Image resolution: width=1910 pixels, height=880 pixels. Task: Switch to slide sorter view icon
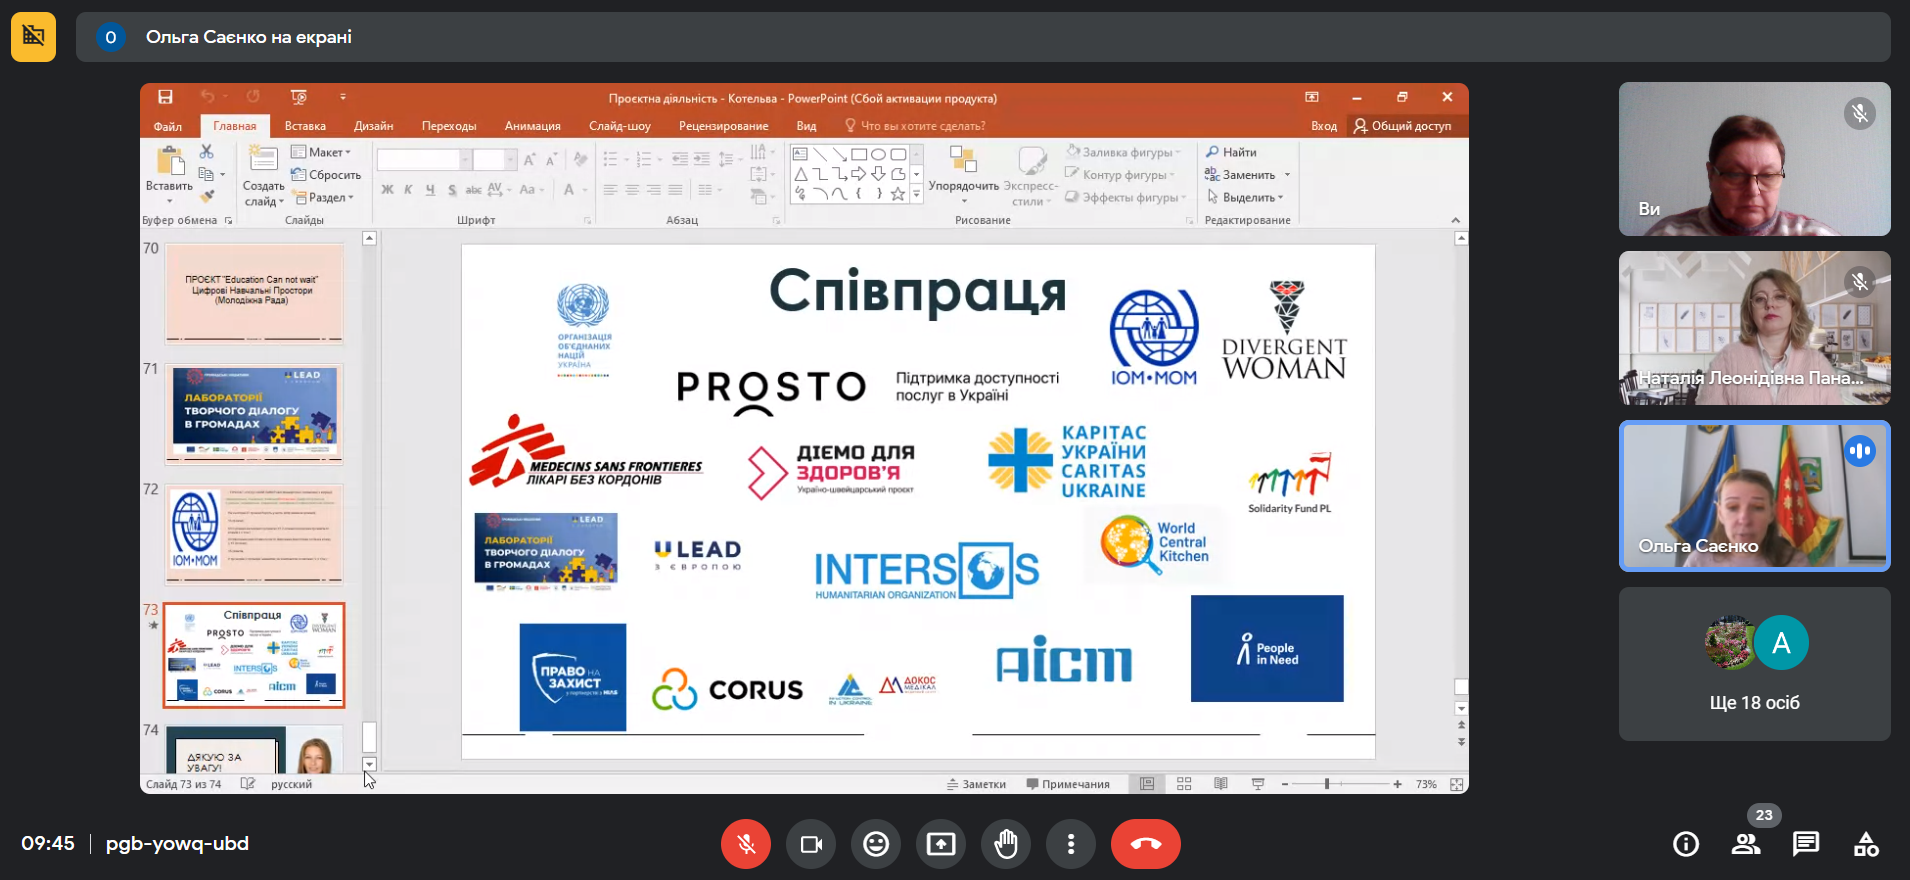(x=1184, y=784)
